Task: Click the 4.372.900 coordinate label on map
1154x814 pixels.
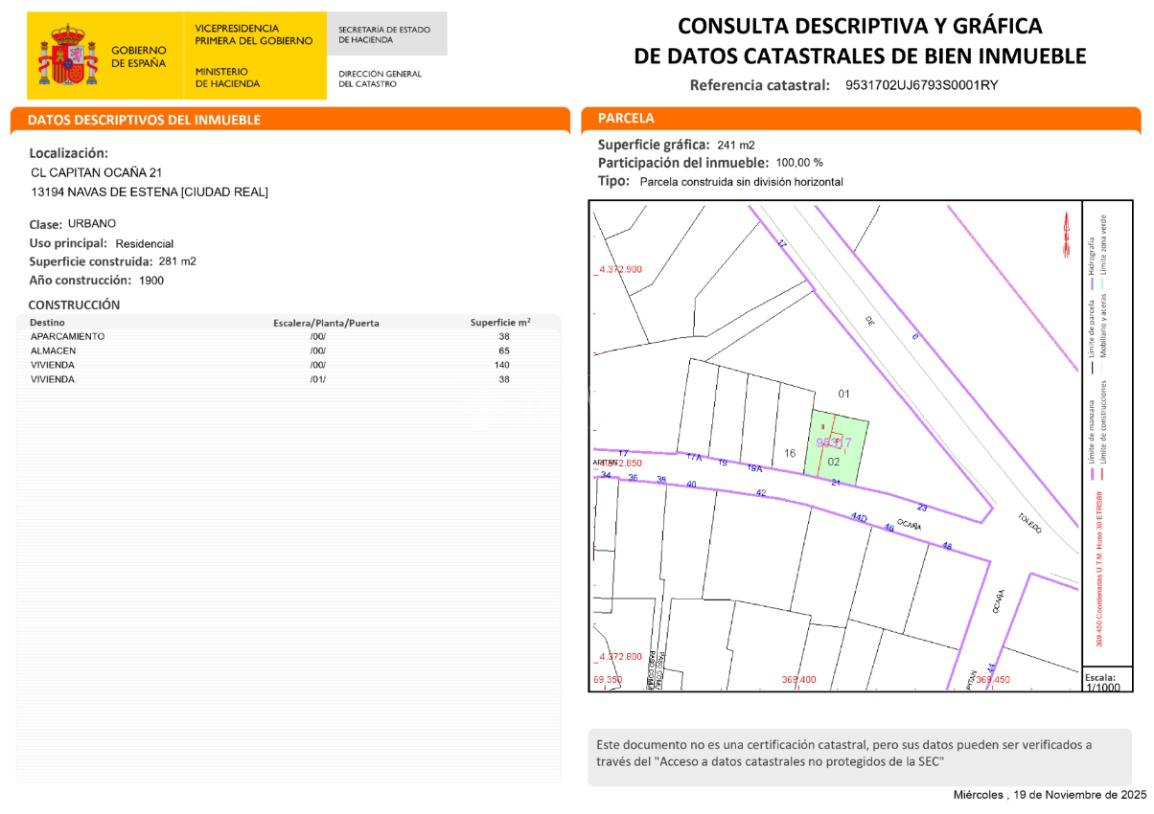Action: click(x=620, y=270)
